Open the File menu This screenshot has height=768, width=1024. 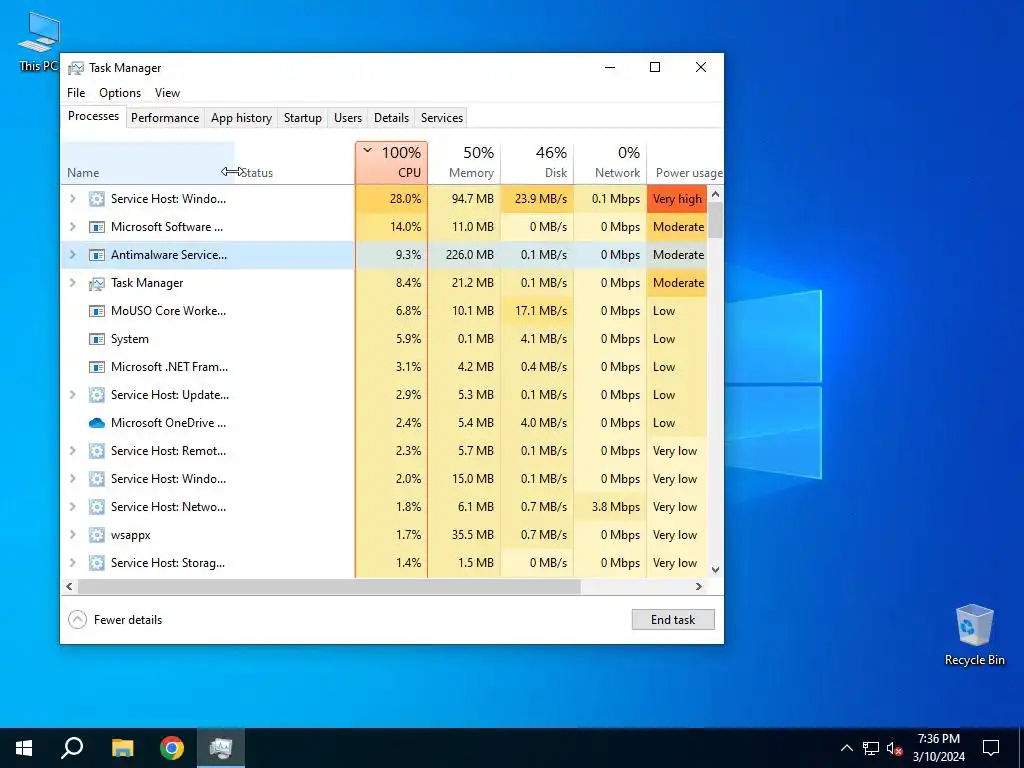pos(76,93)
